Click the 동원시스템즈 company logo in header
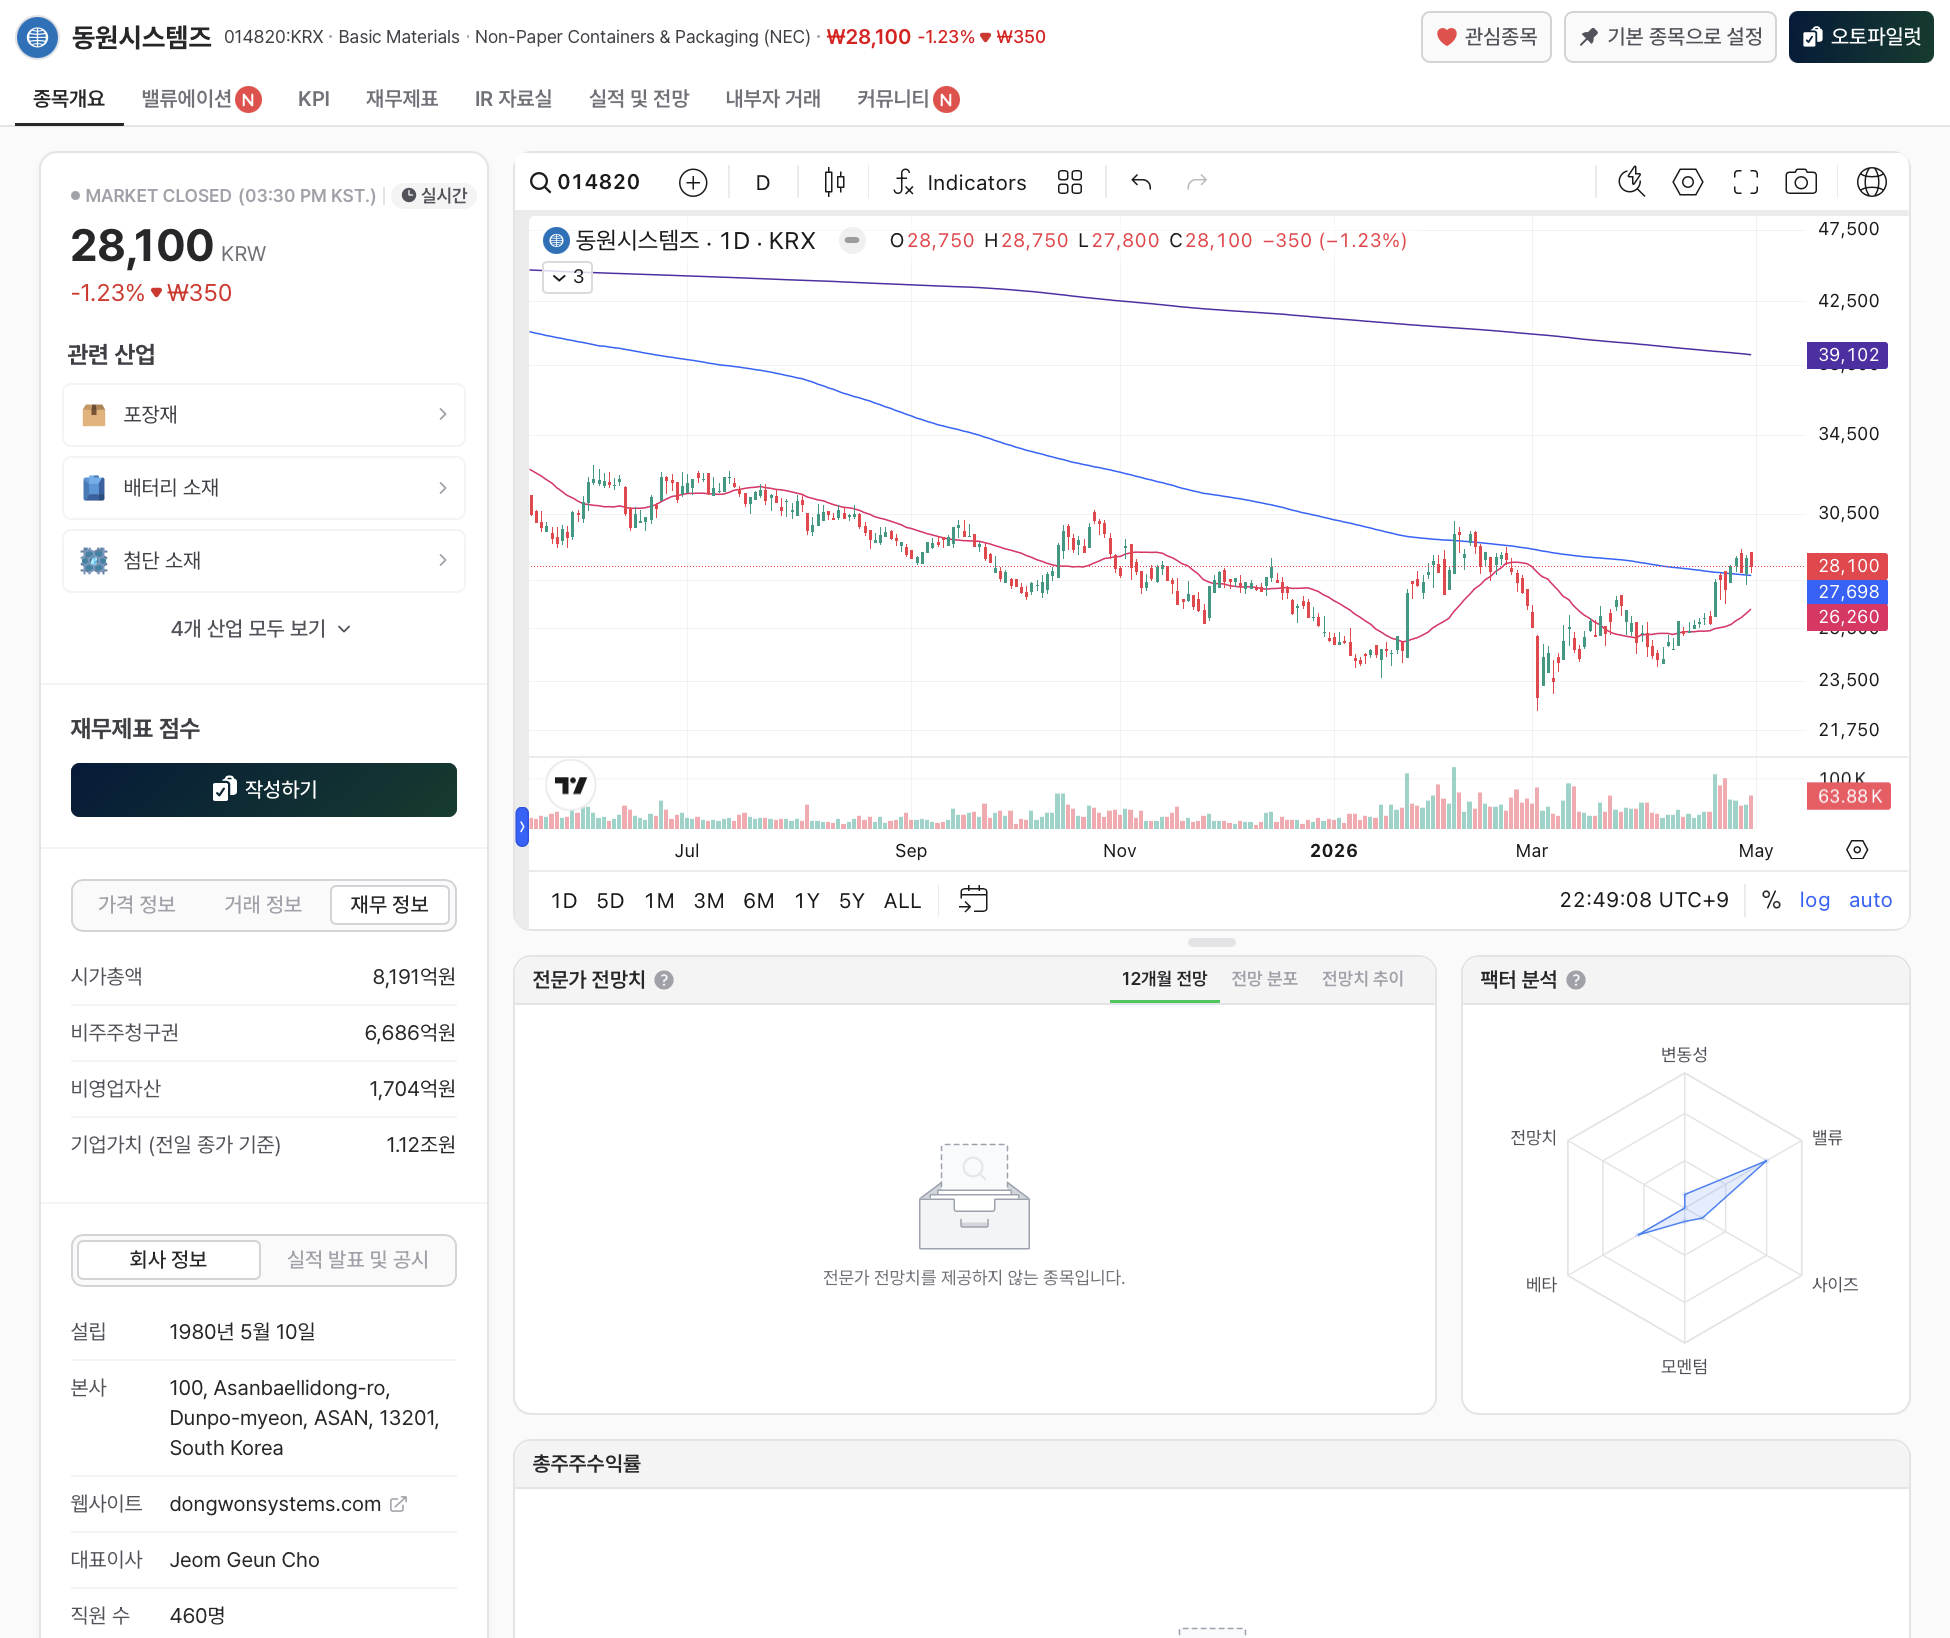This screenshot has height=1638, width=1950. [37, 37]
